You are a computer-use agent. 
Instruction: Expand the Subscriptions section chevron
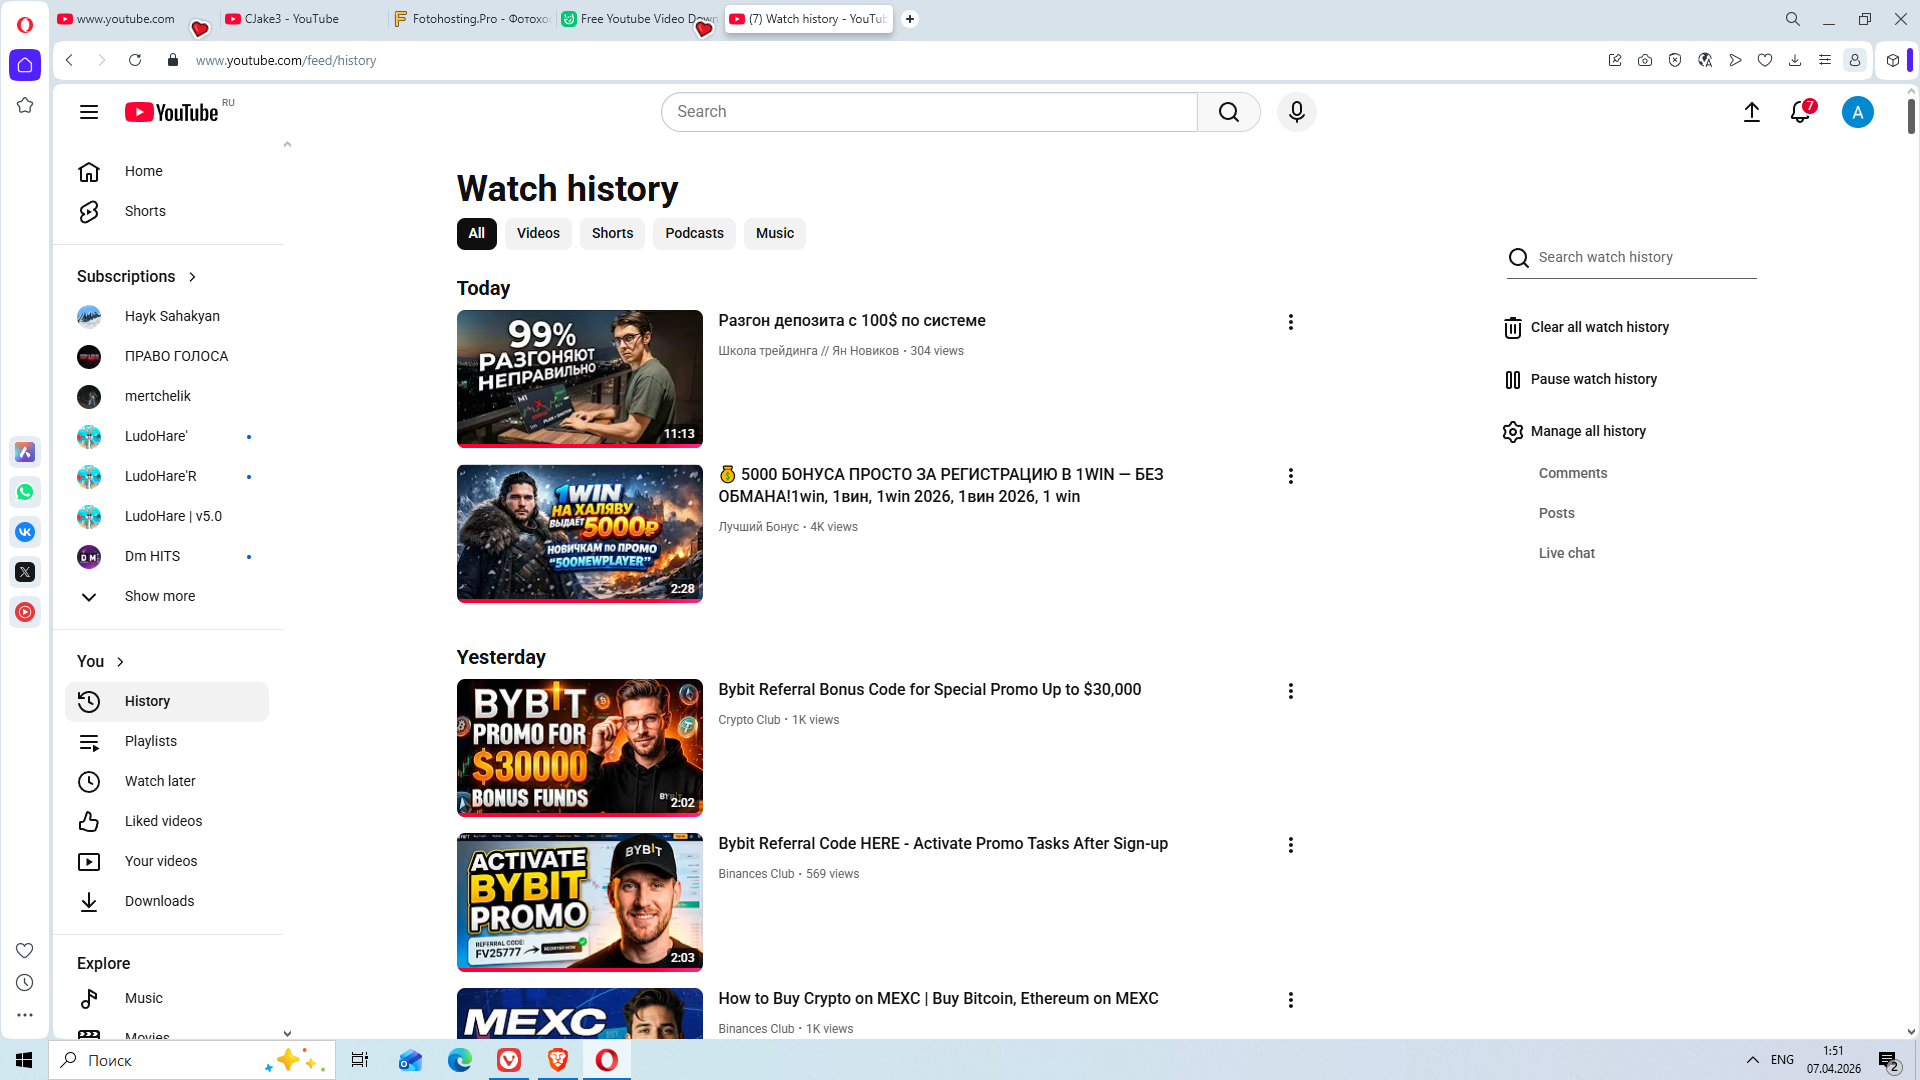pyautogui.click(x=192, y=277)
